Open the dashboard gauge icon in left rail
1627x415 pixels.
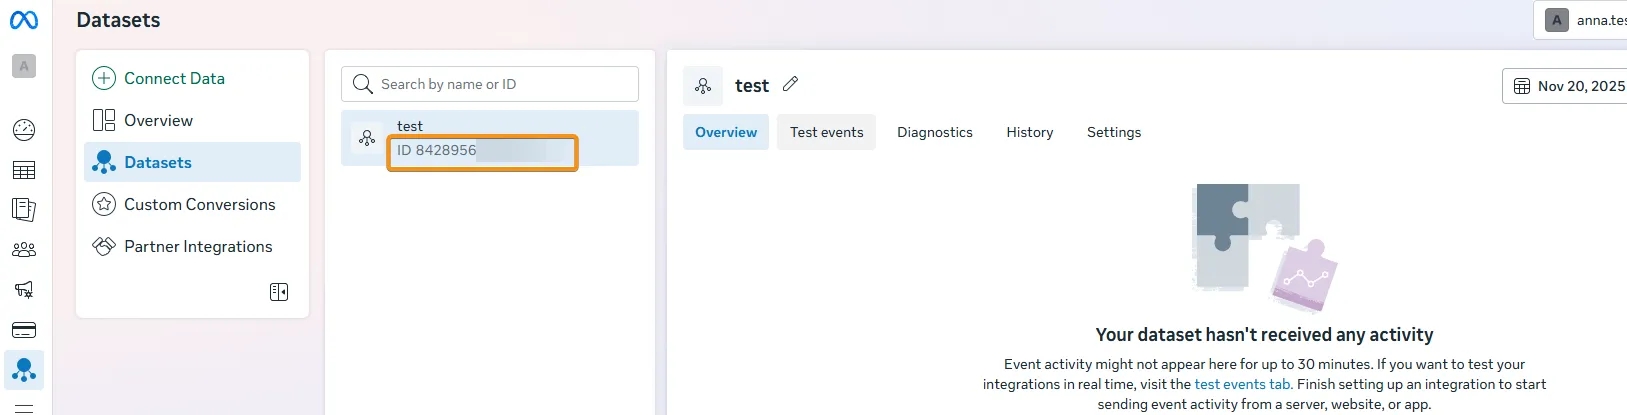tap(24, 129)
